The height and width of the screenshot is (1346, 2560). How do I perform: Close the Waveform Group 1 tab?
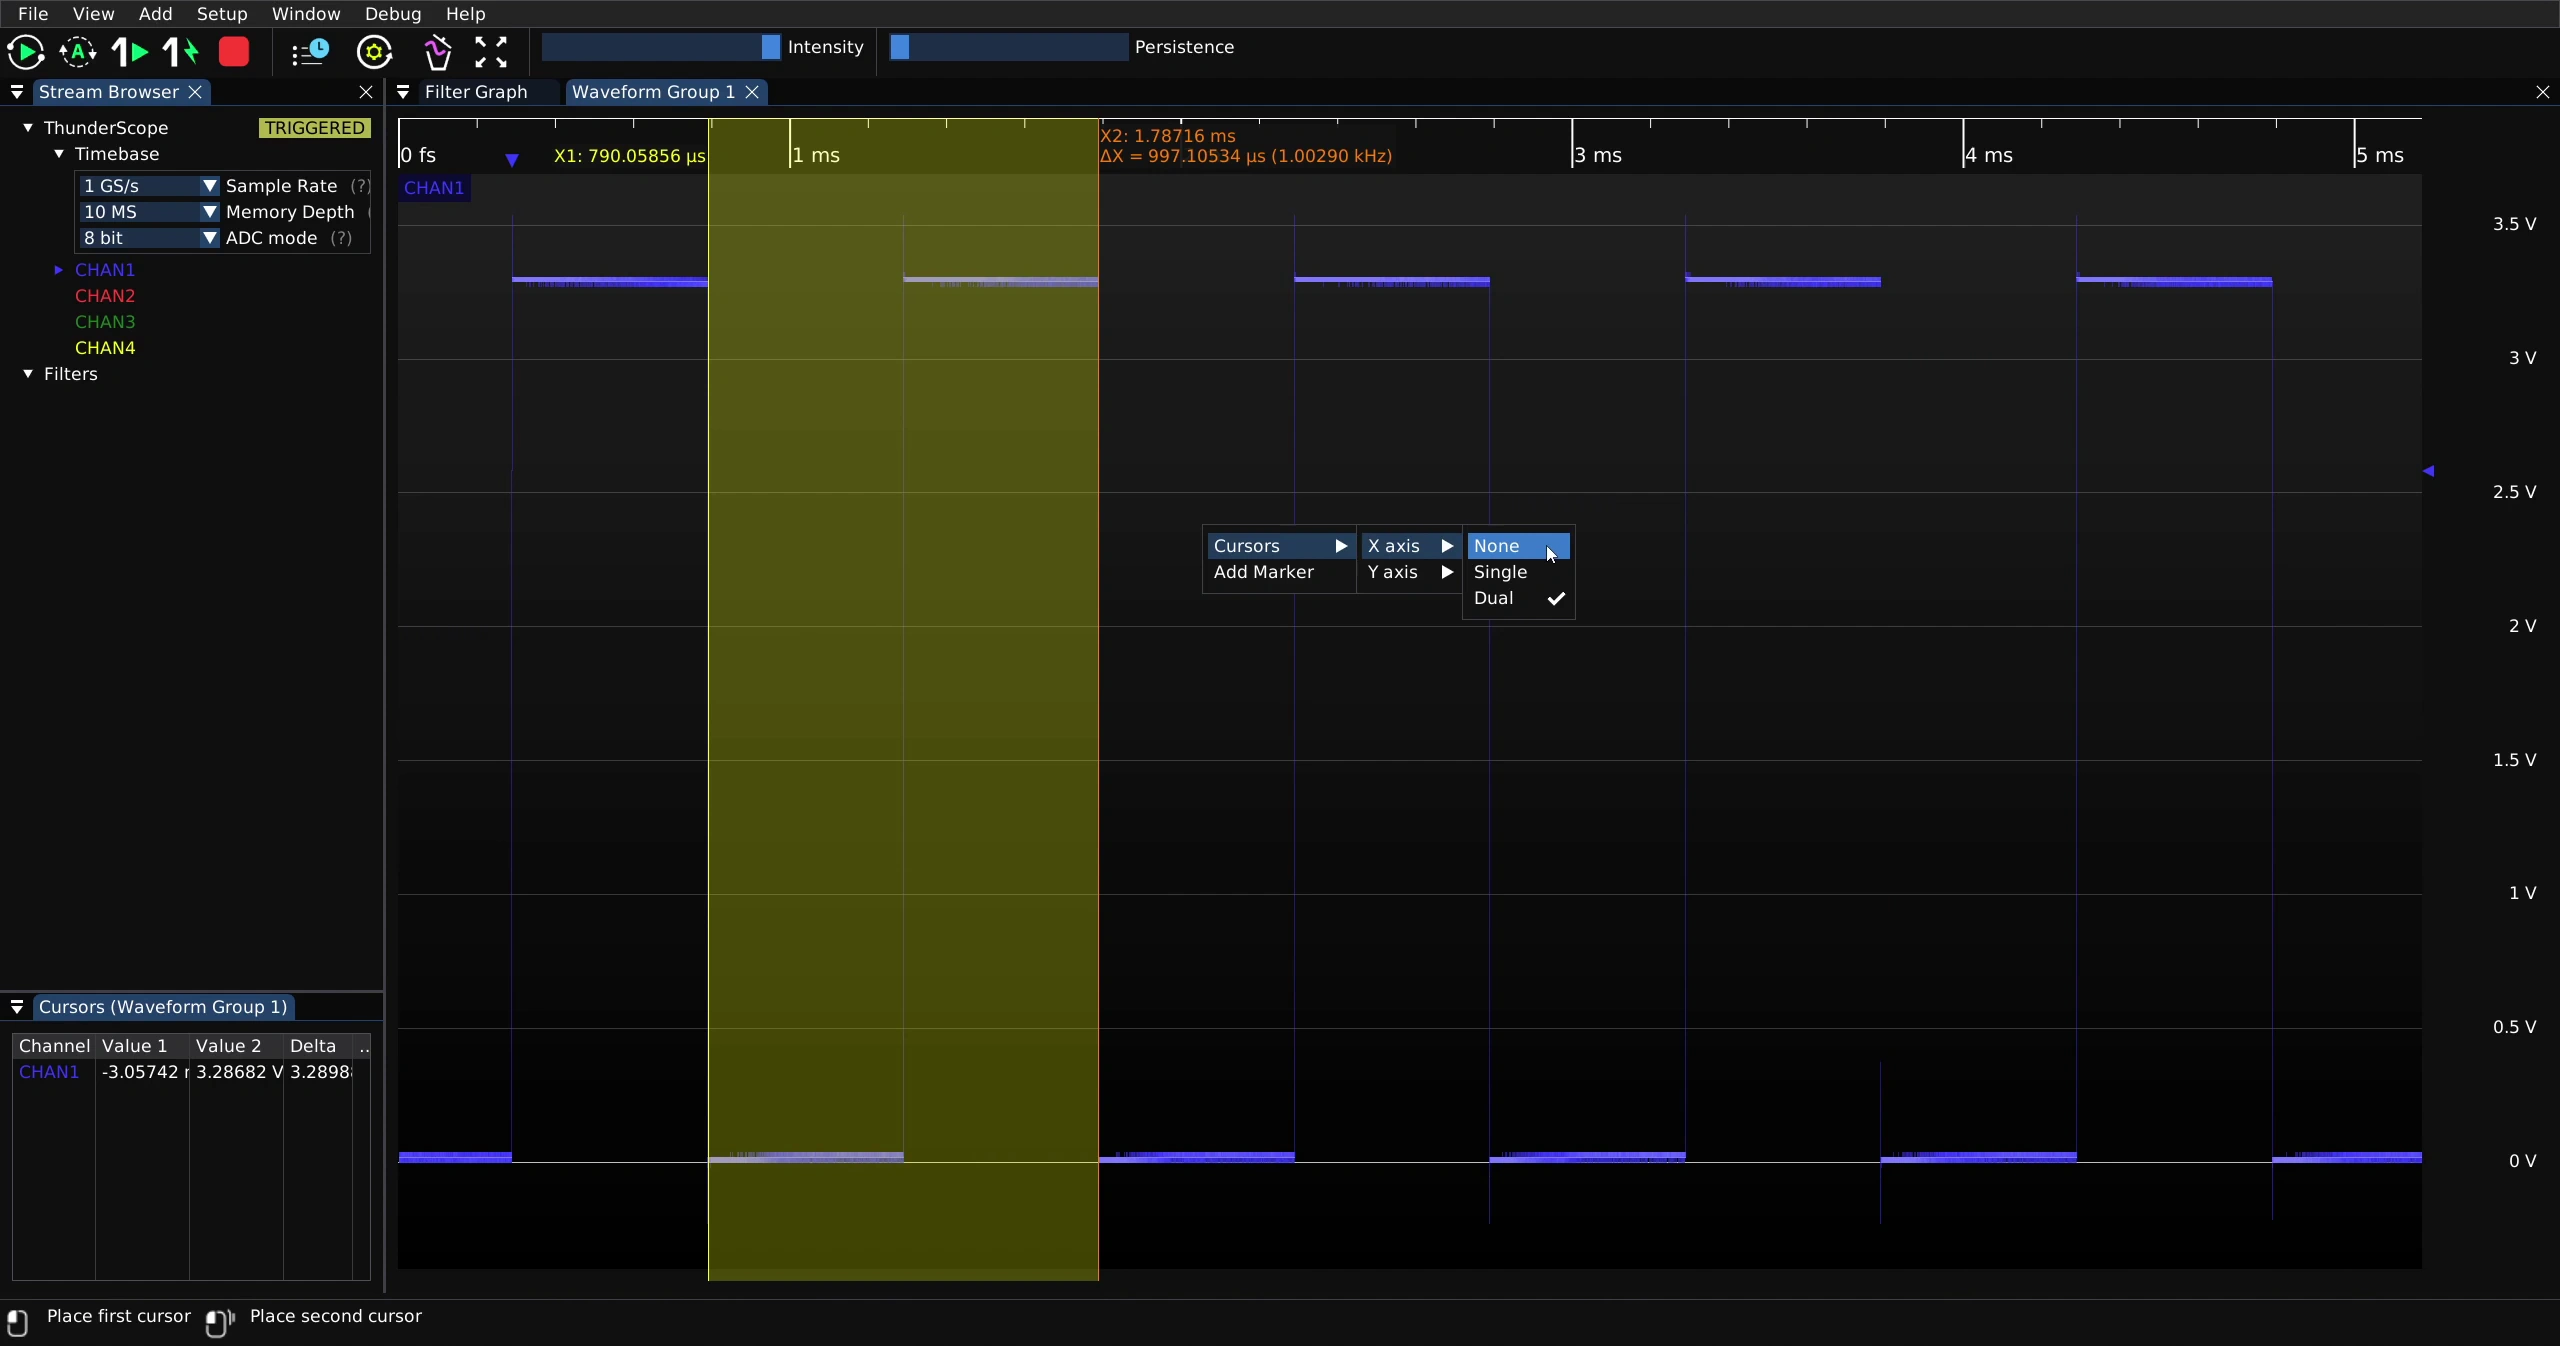[752, 92]
